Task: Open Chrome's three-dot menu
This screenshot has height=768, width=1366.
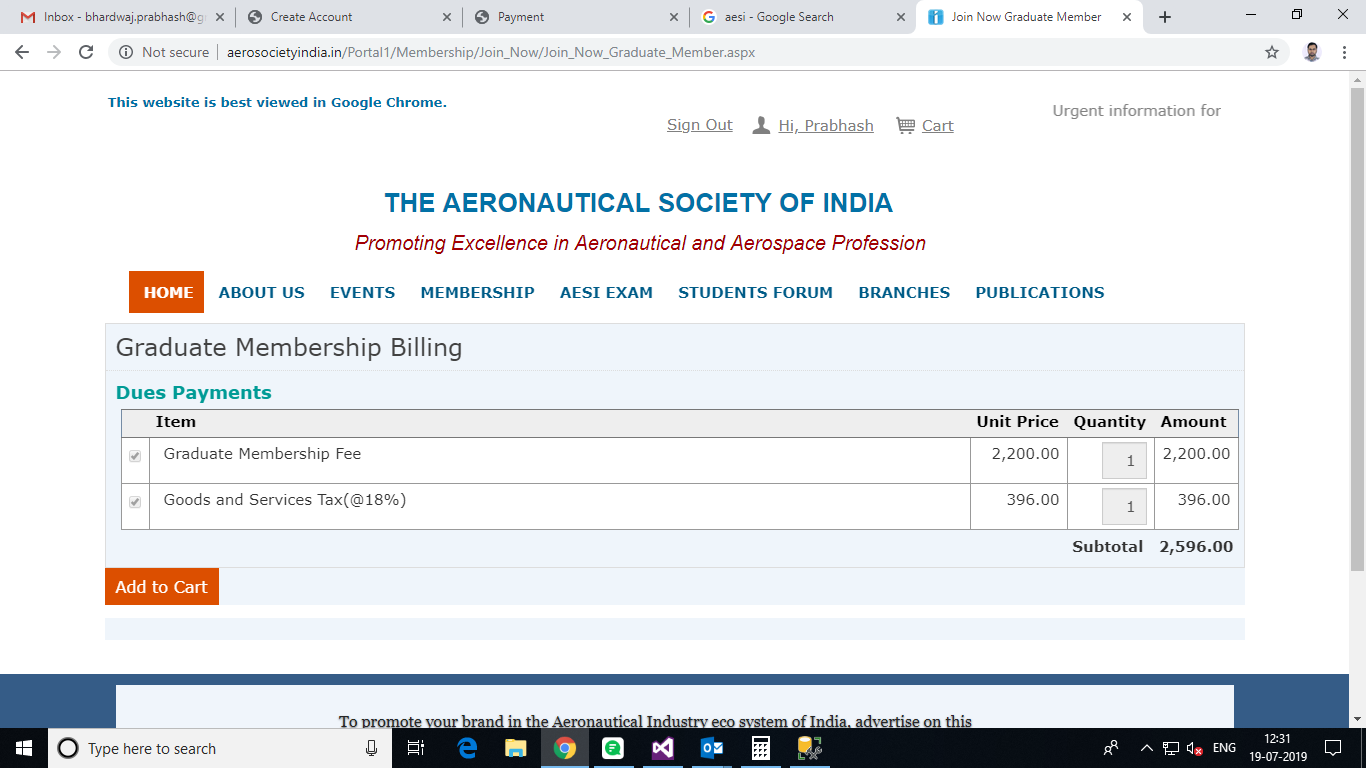Action: 1344,52
